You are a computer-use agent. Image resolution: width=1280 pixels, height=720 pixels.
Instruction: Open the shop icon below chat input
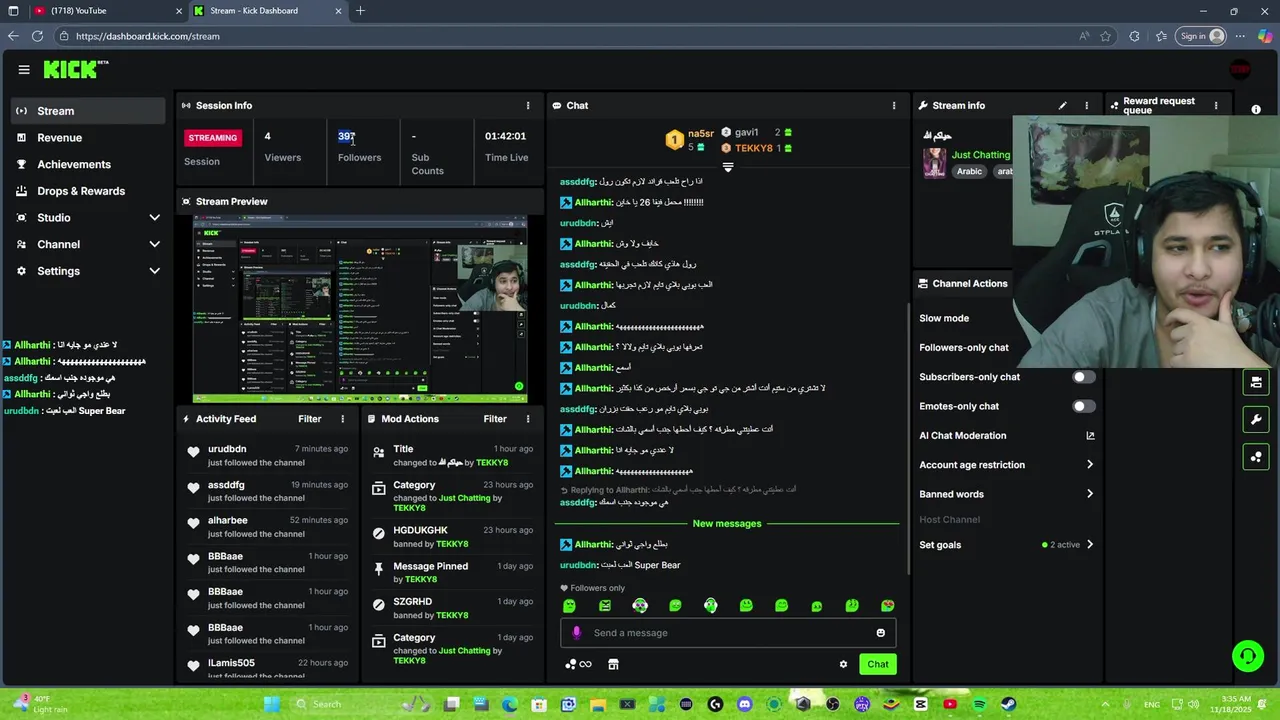[613, 664]
